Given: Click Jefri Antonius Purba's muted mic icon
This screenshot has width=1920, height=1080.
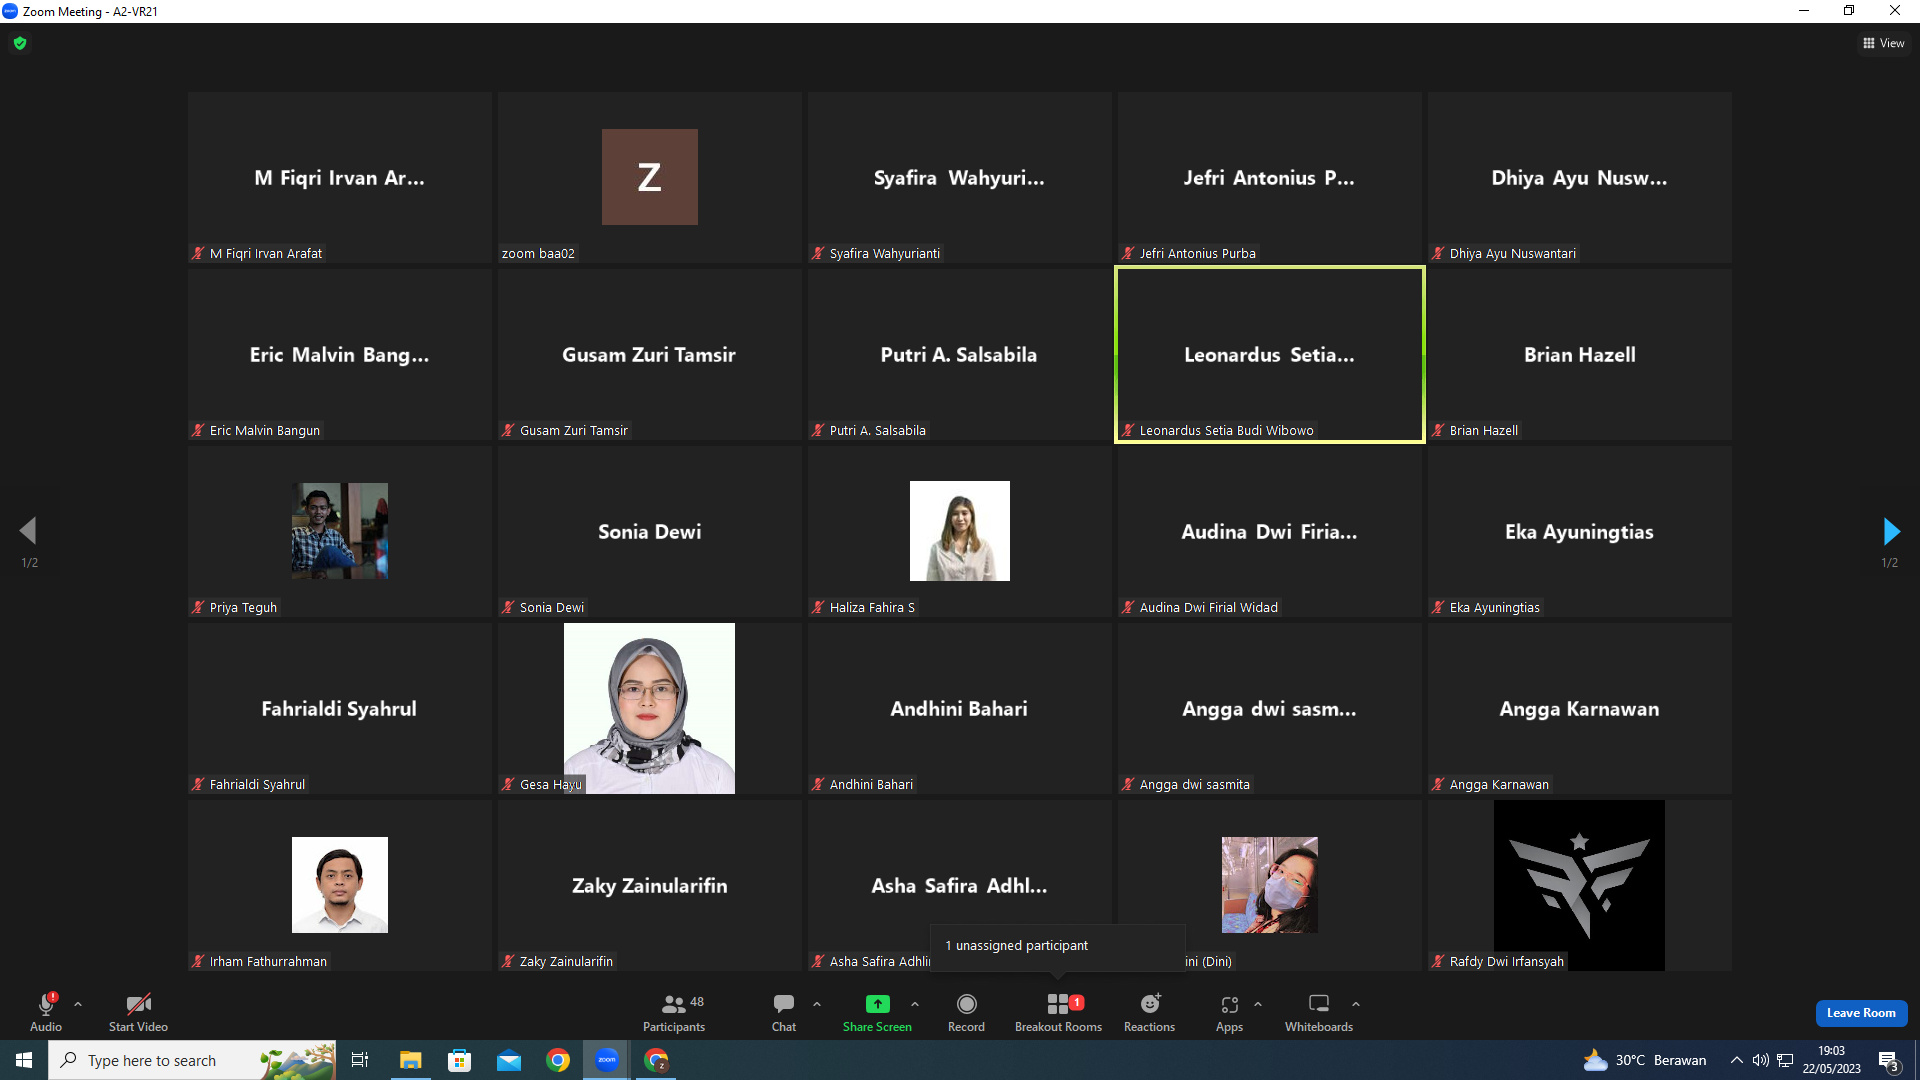Looking at the screenshot, I should [1128, 253].
